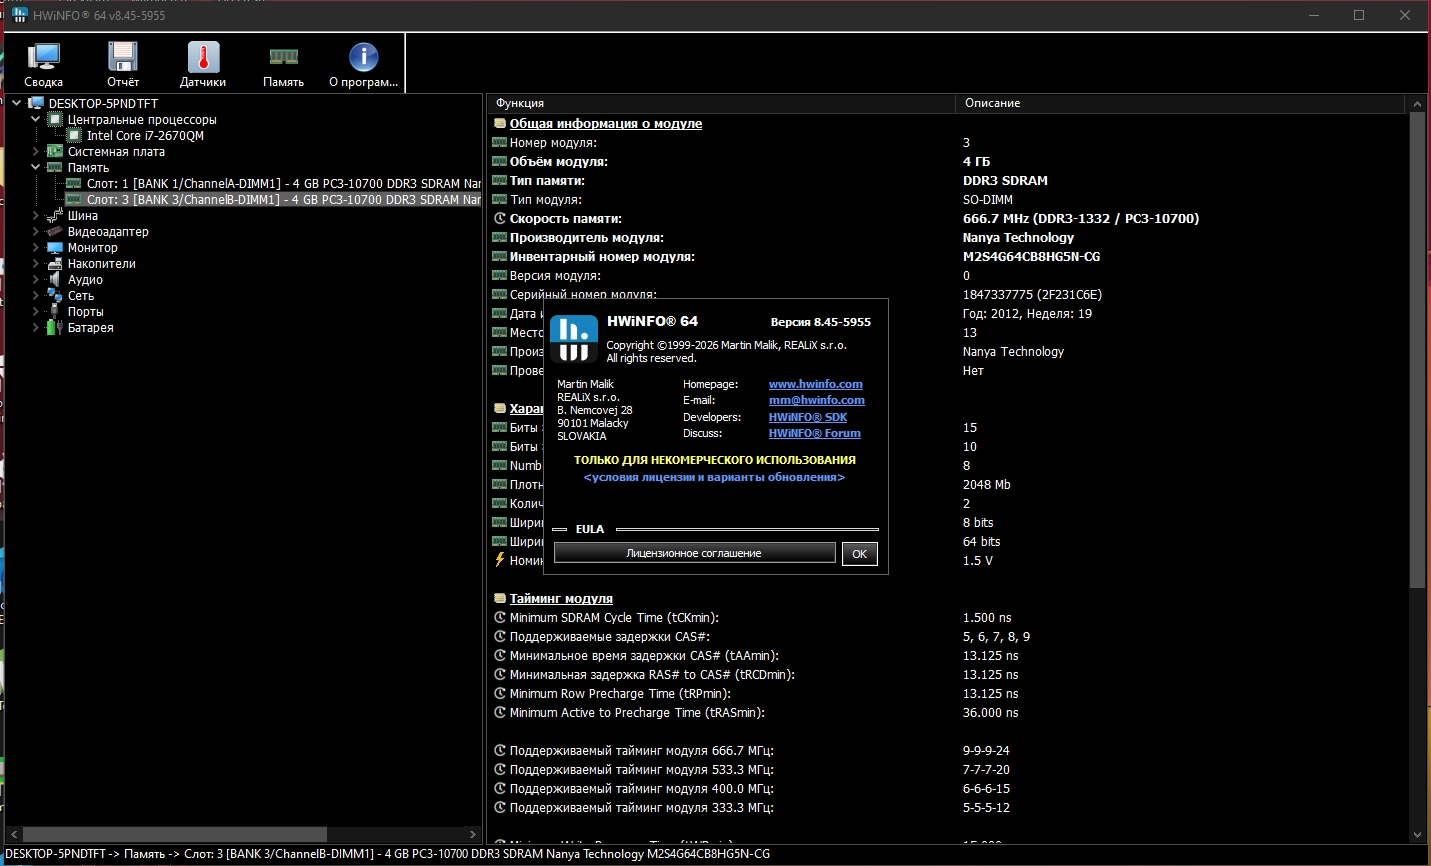The width and height of the screenshot is (1431, 866).
Task: Collapse the Память tree node
Action: tap(36, 167)
